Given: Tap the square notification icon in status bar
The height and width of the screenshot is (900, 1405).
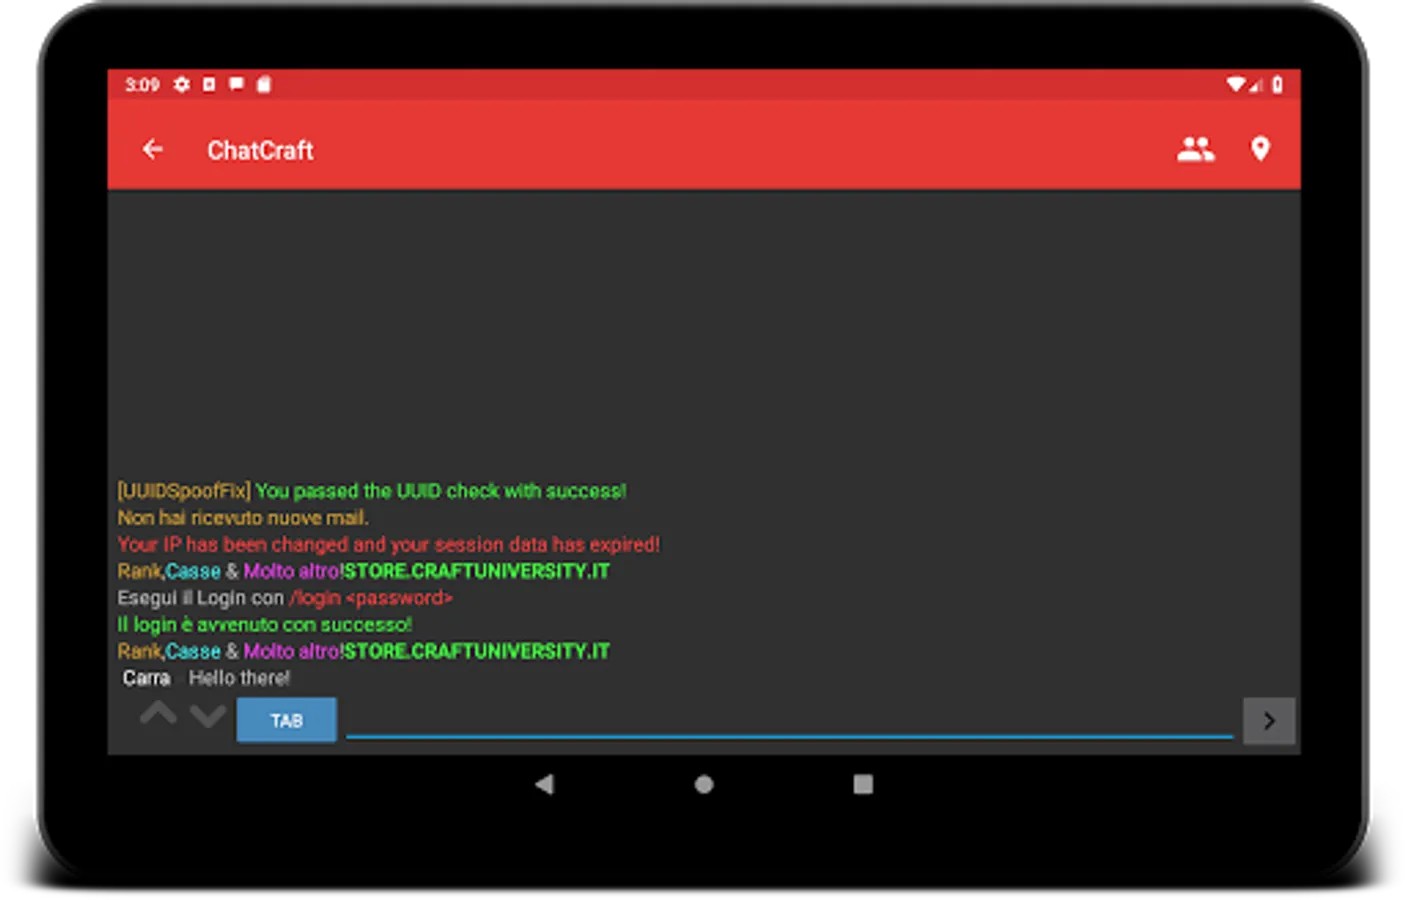Looking at the screenshot, I should (209, 84).
